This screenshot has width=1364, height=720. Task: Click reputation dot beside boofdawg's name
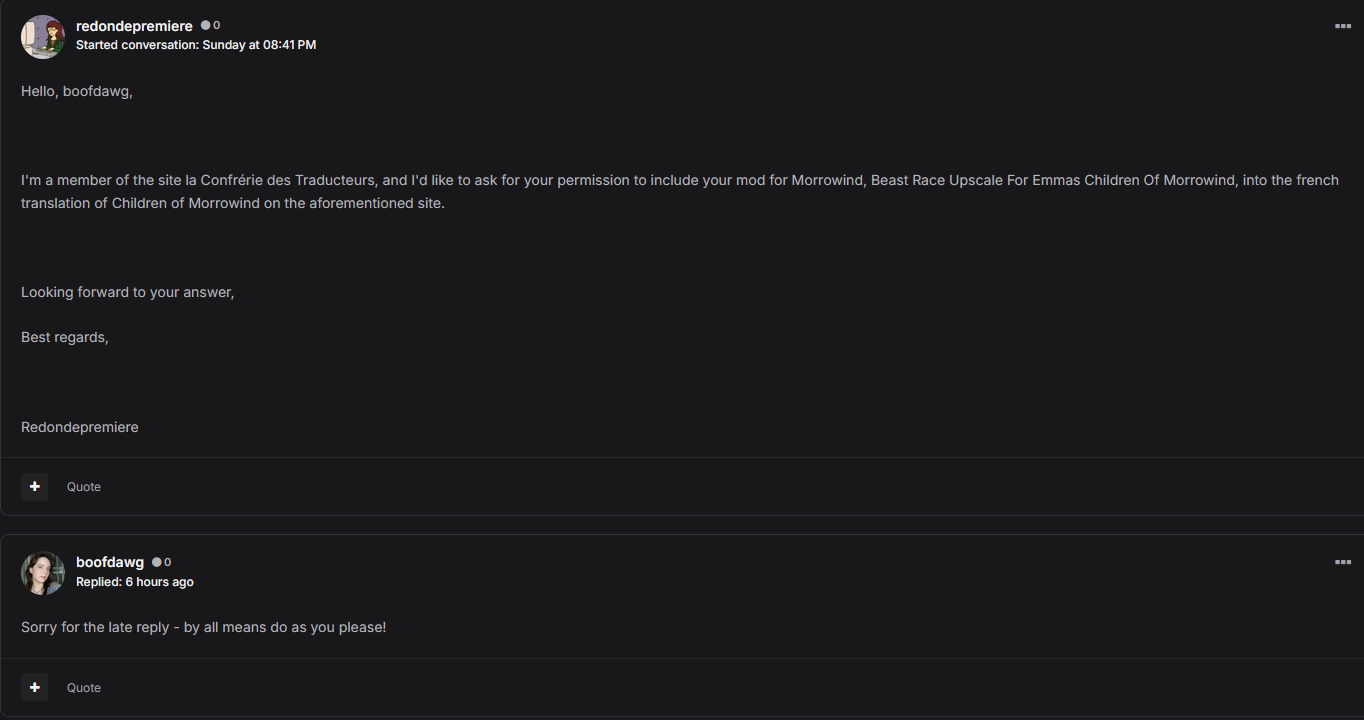157,562
